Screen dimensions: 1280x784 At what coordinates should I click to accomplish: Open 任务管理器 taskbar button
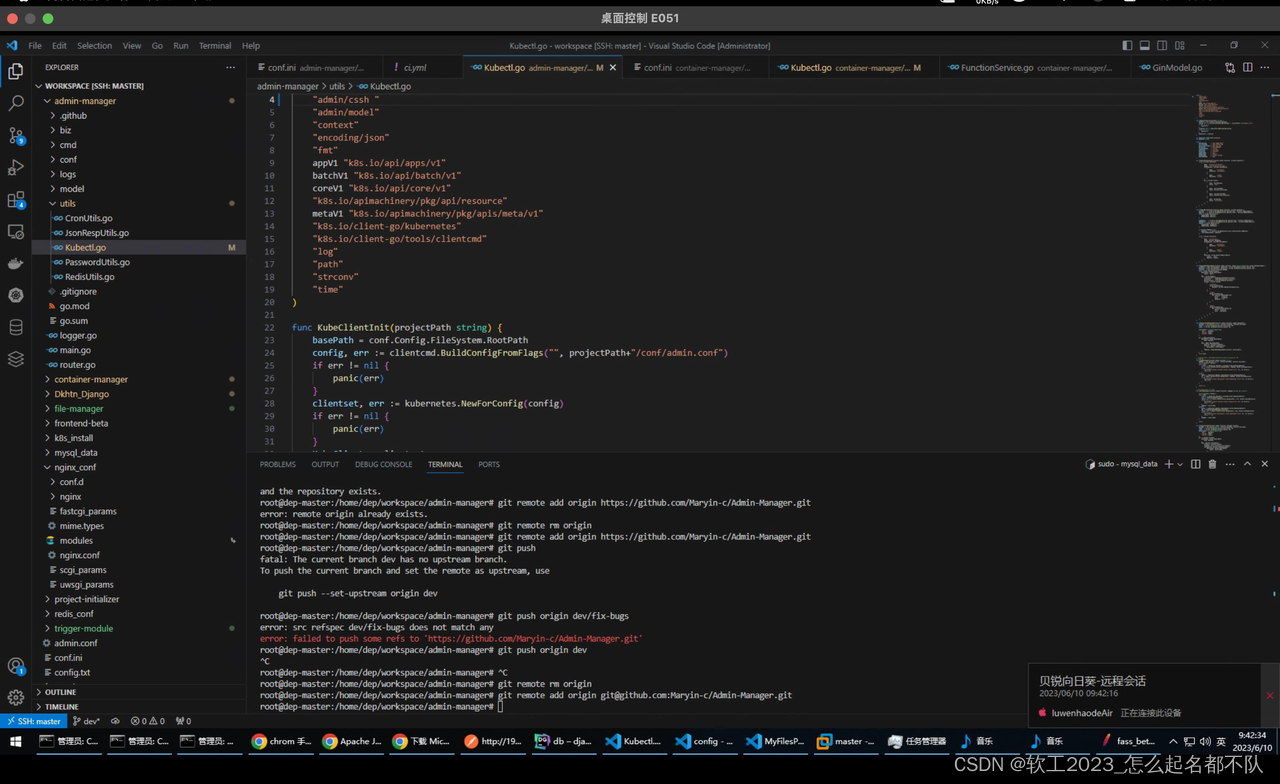point(917,742)
